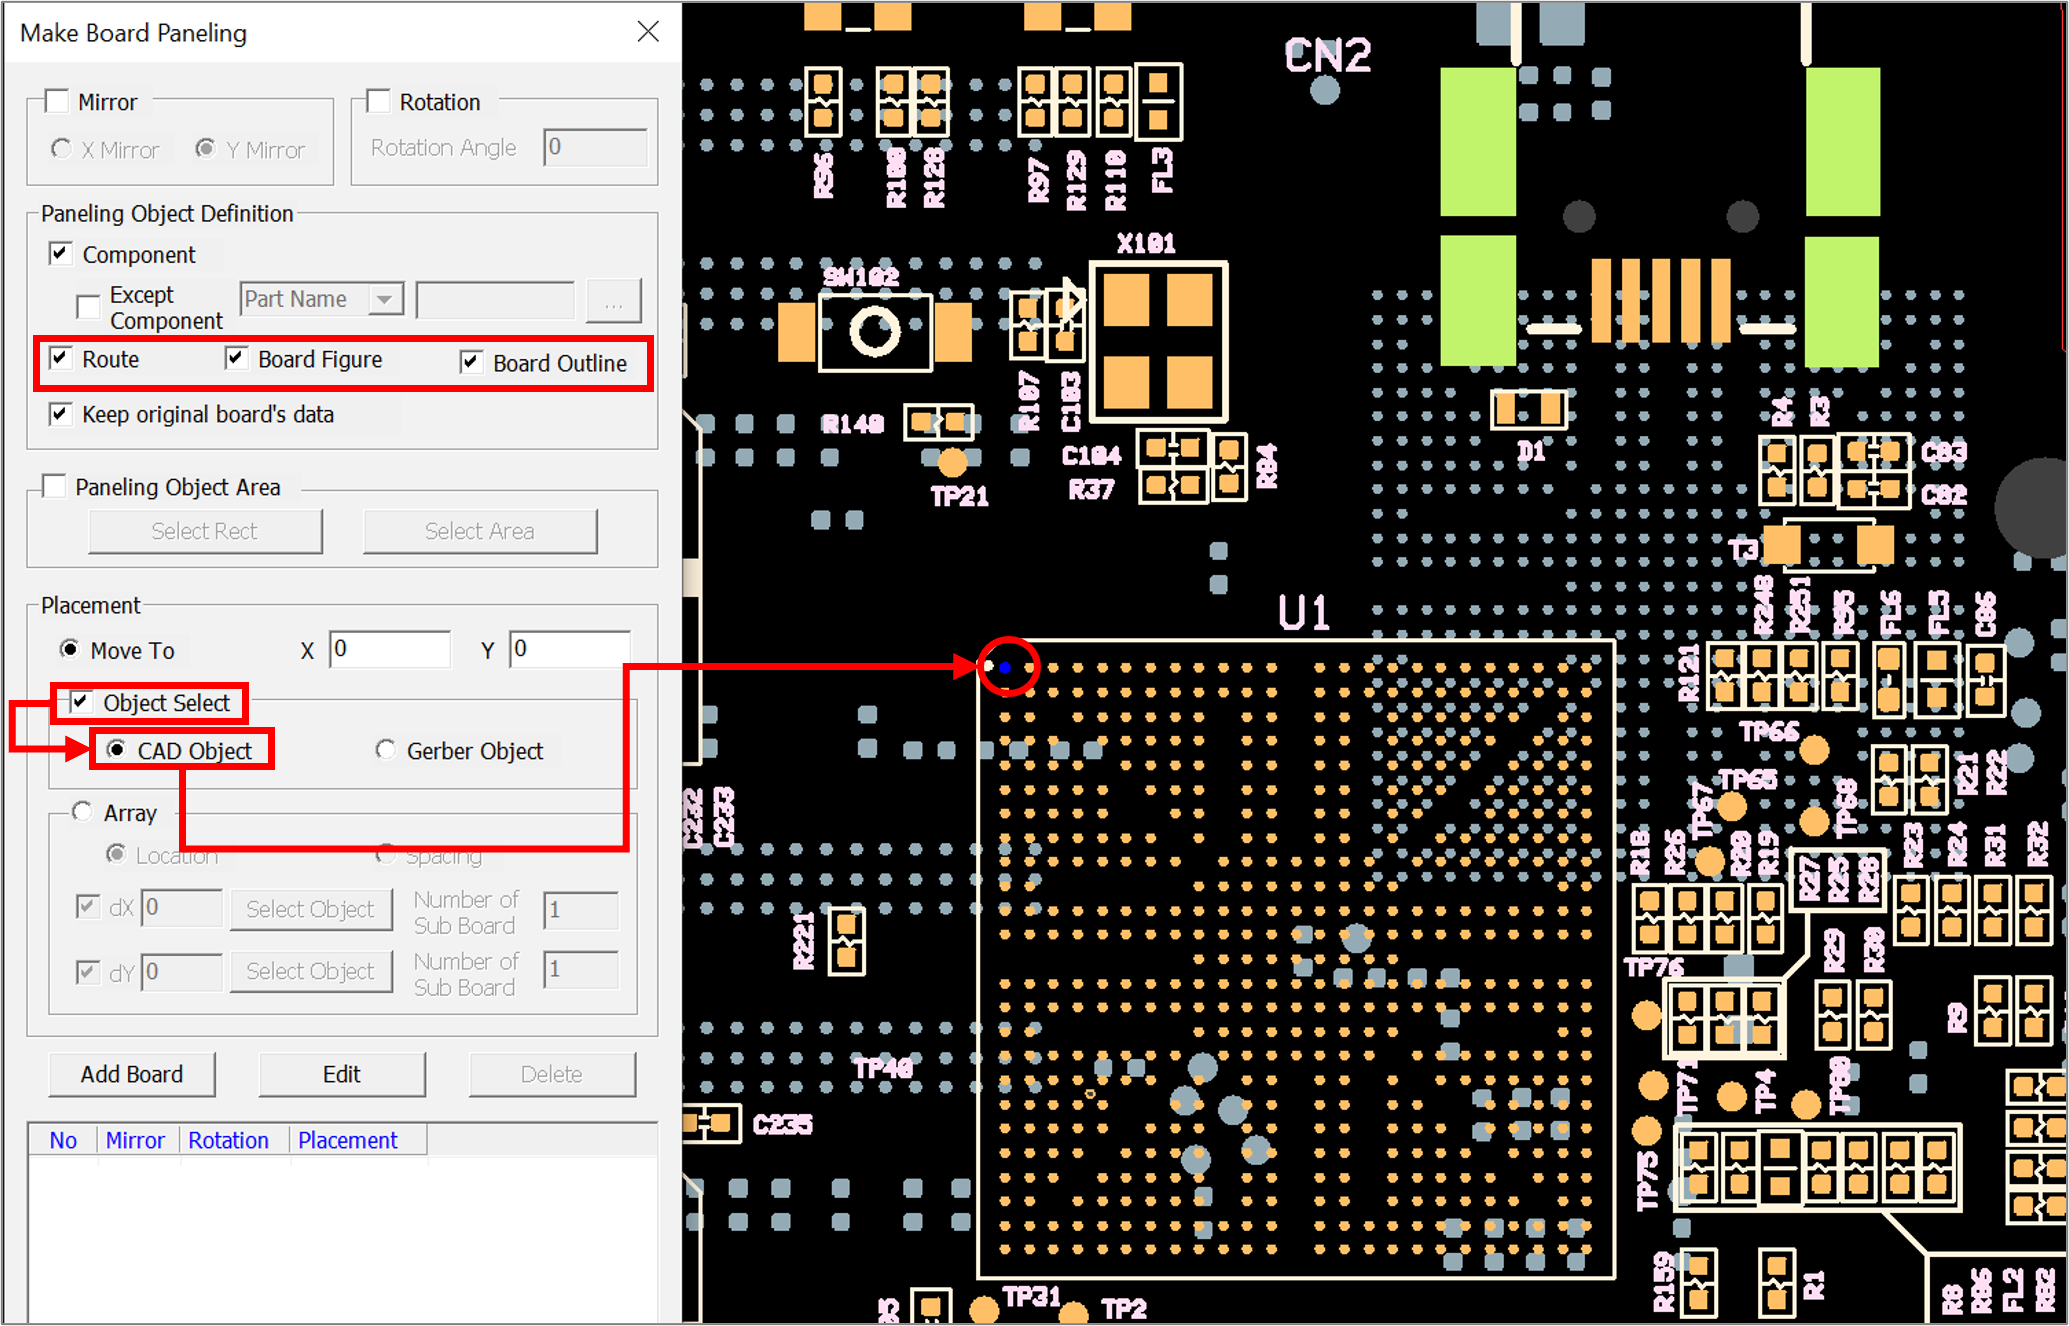Select the Gerber Object radio button

pos(385,749)
